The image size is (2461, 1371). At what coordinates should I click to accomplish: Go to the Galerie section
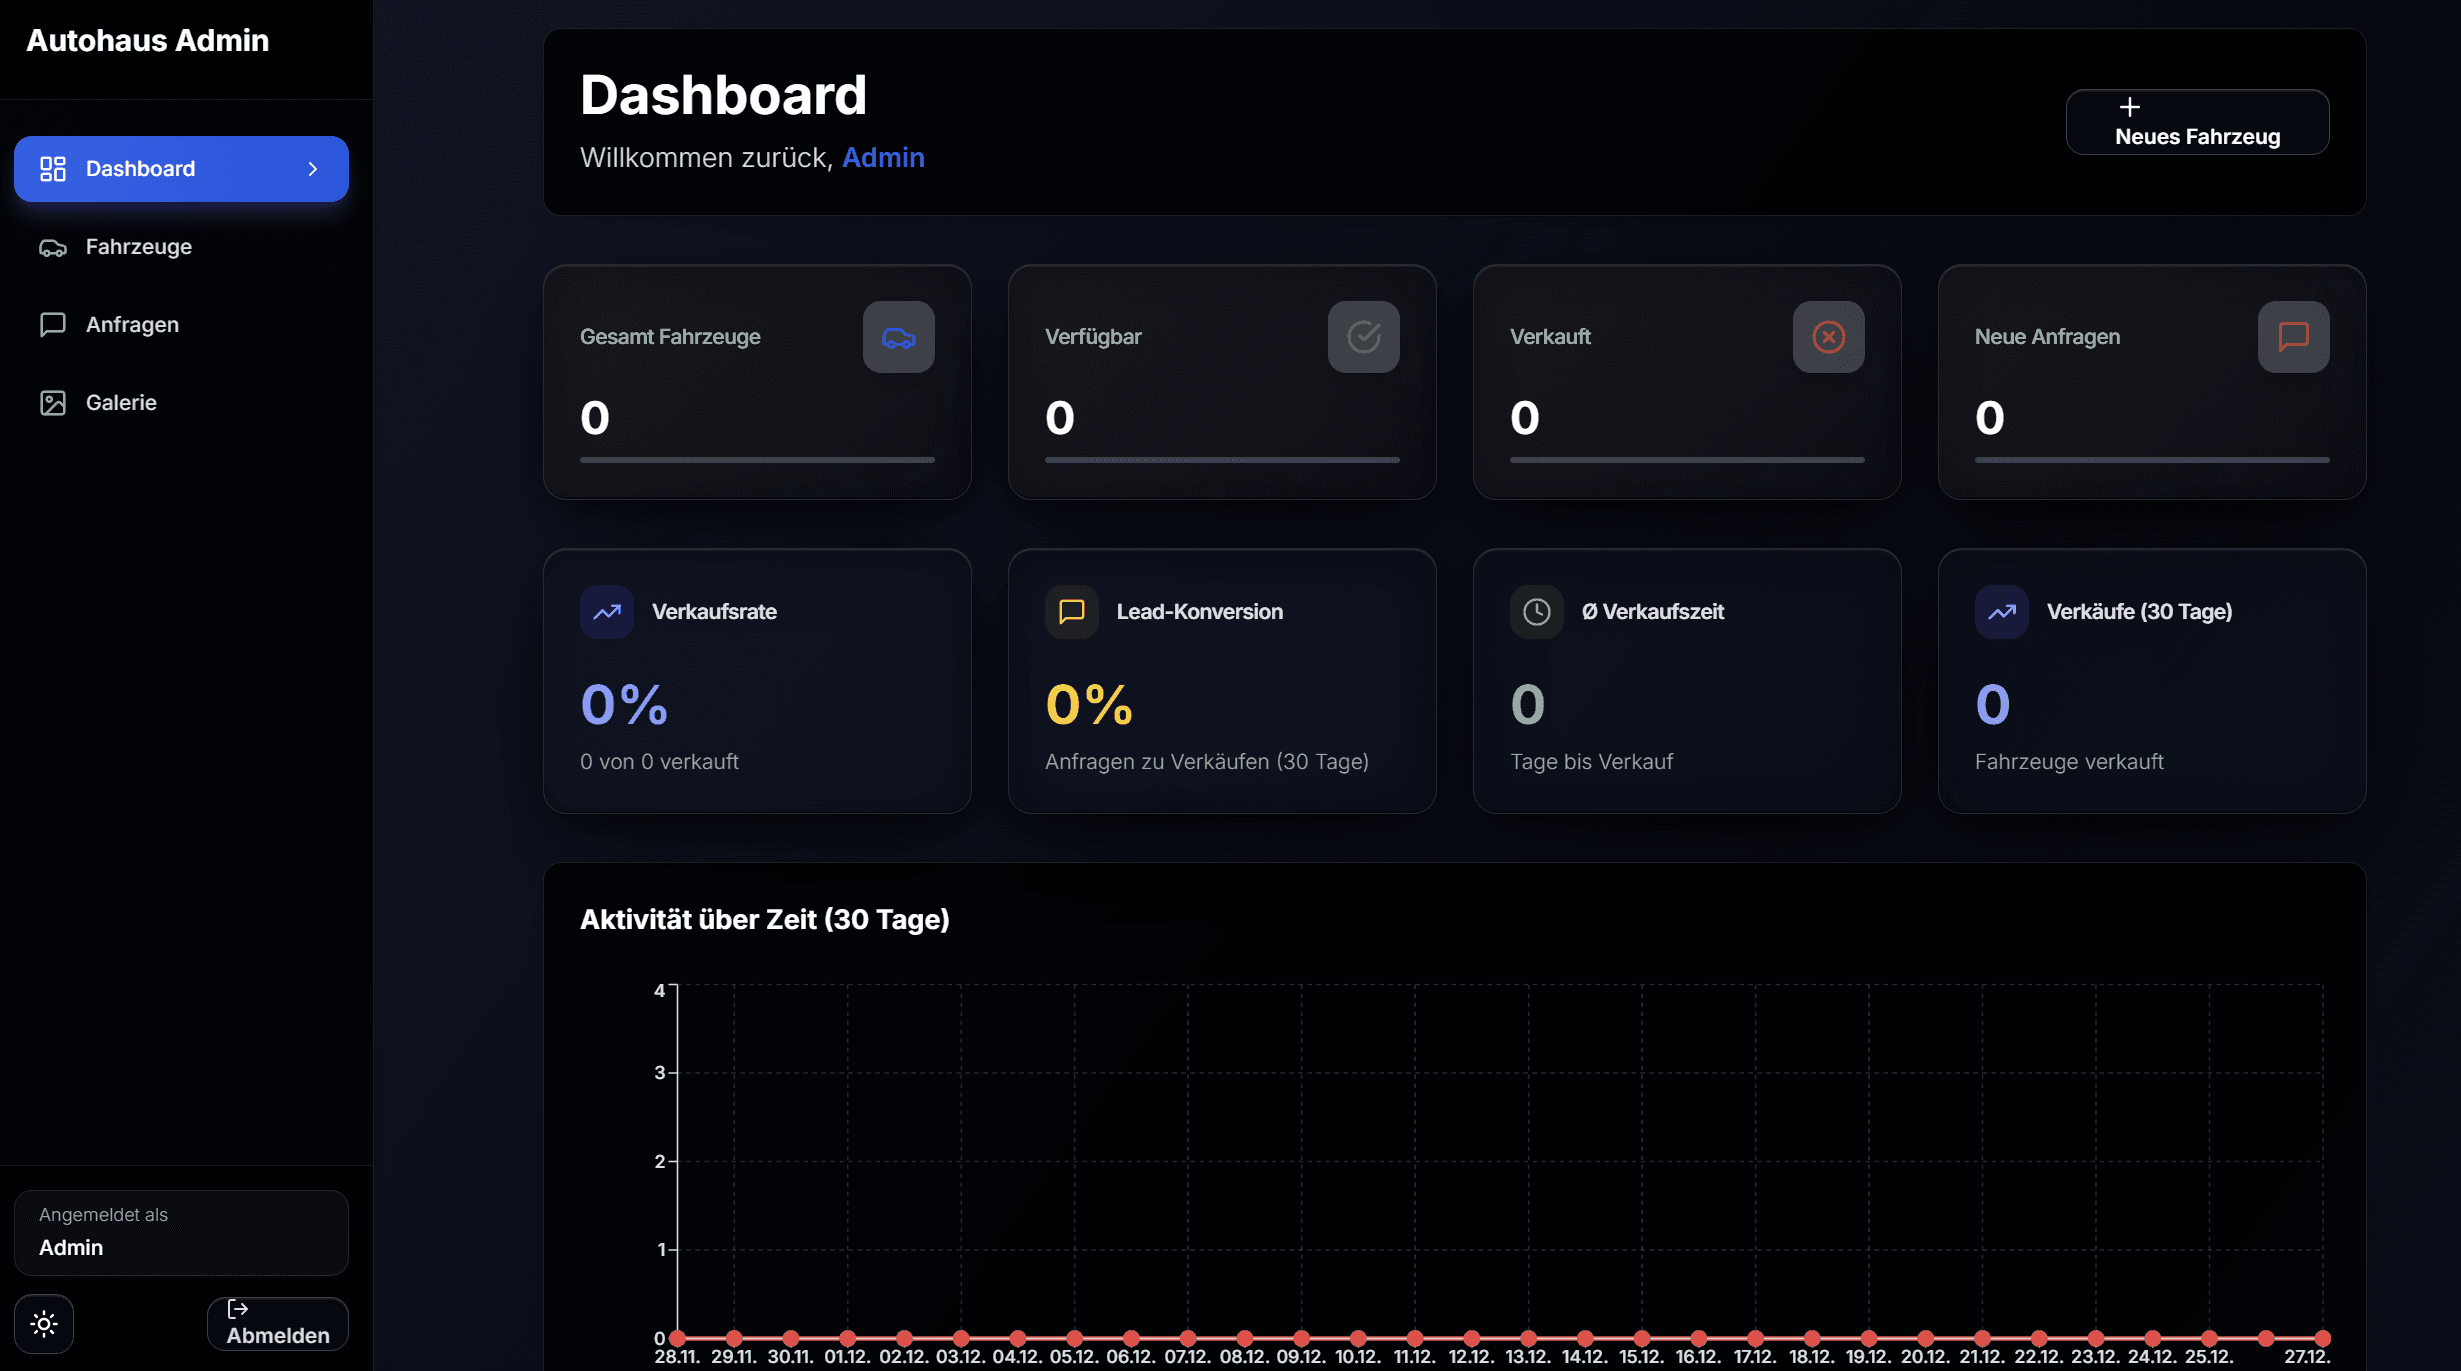pos(121,403)
